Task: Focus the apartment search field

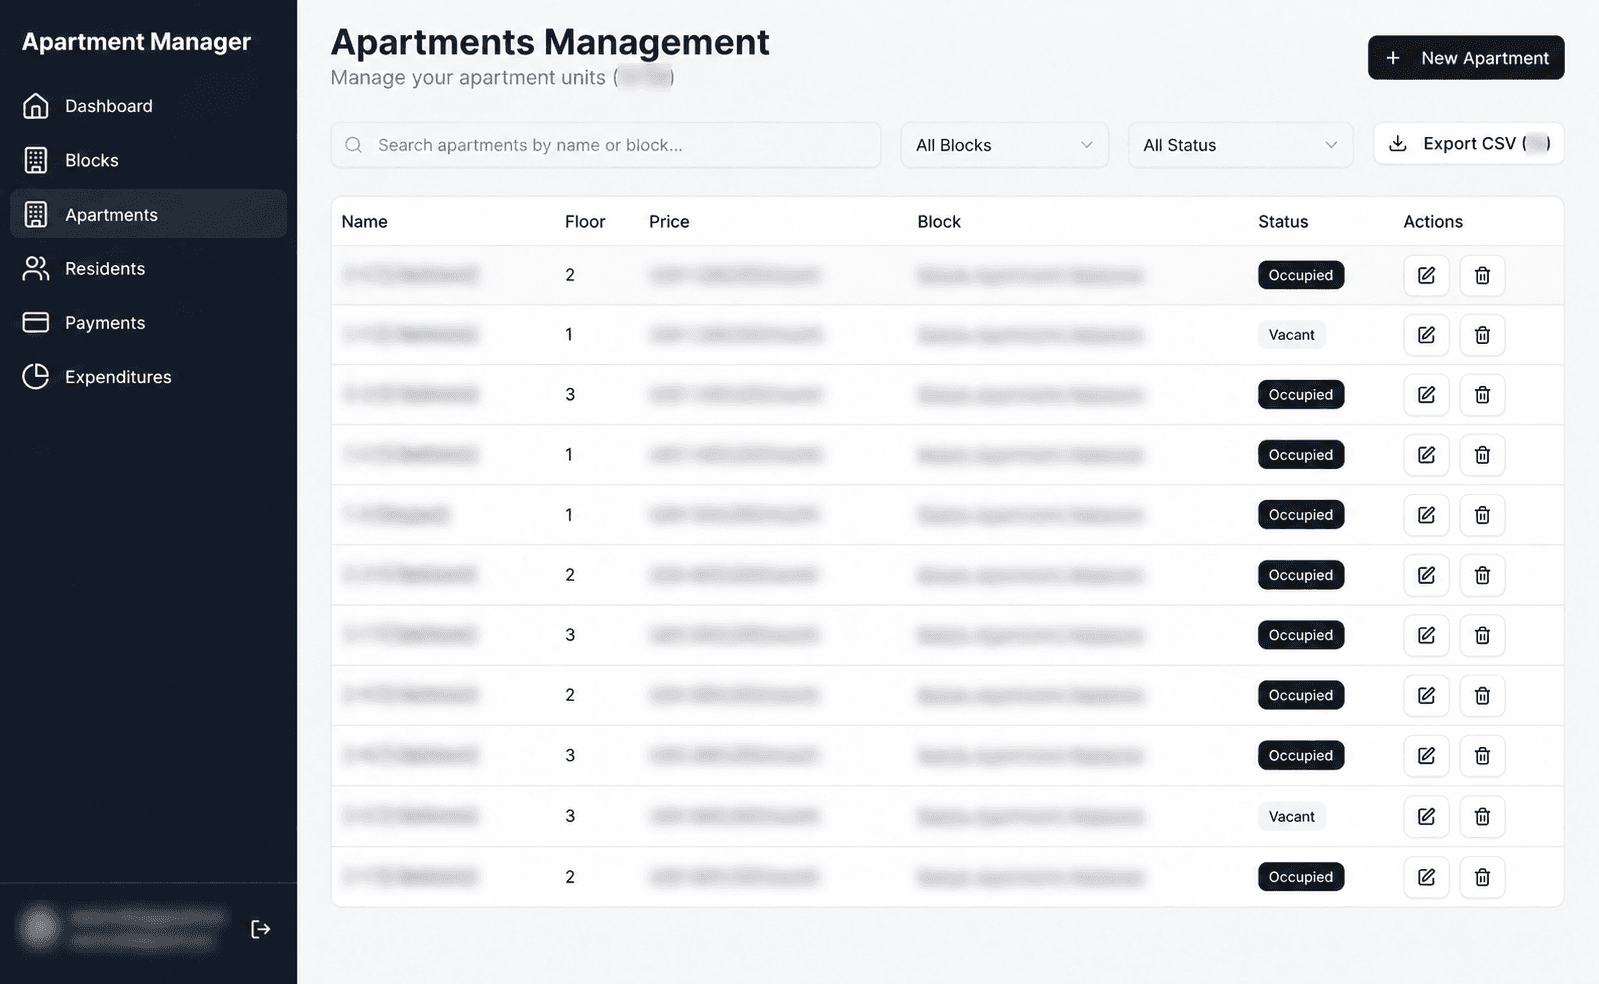Action: [606, 145]
